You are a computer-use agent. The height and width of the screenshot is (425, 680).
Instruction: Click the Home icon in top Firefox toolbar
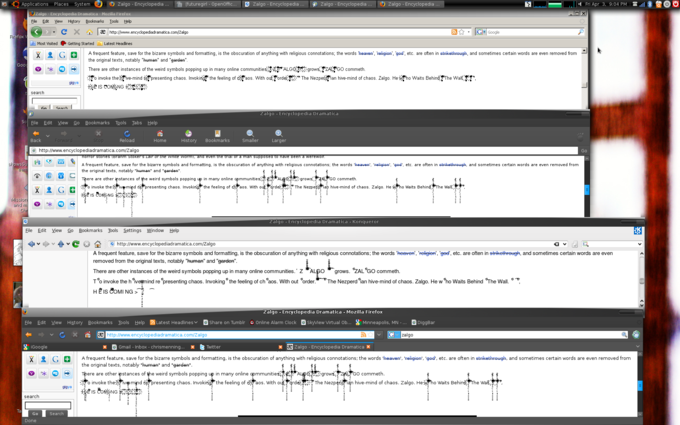tap(89, 32)
